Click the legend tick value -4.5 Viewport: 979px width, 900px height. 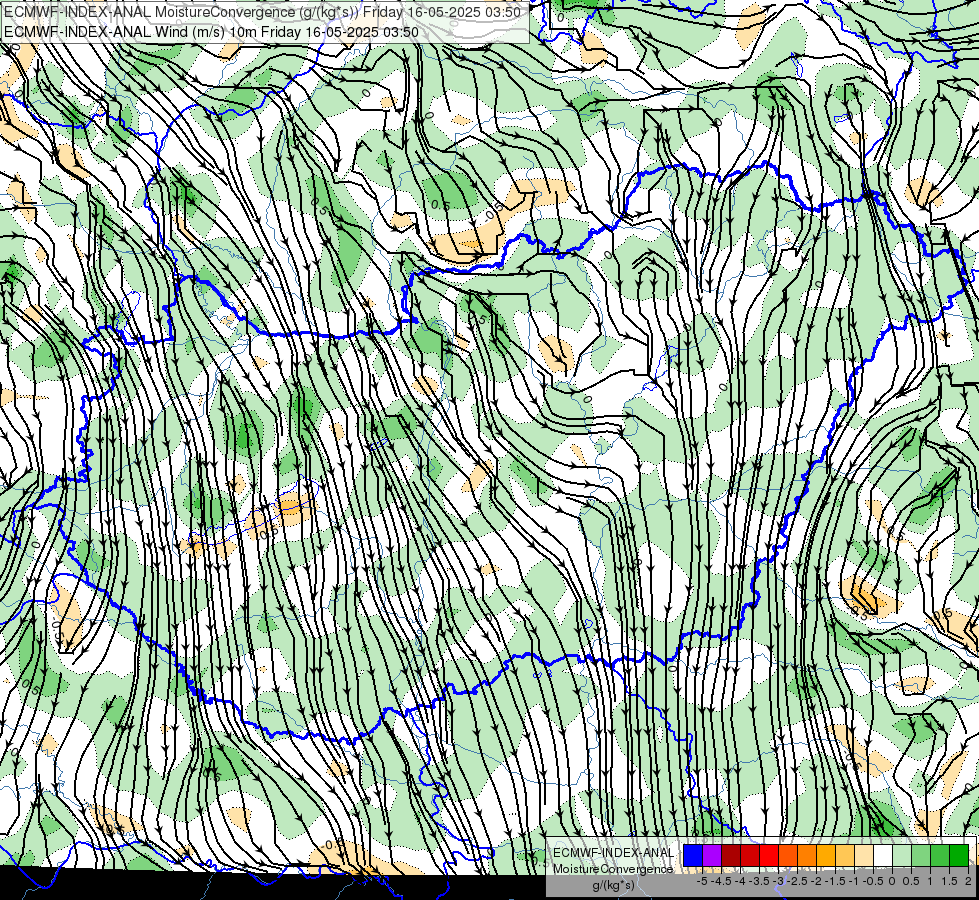click(721, 881)
